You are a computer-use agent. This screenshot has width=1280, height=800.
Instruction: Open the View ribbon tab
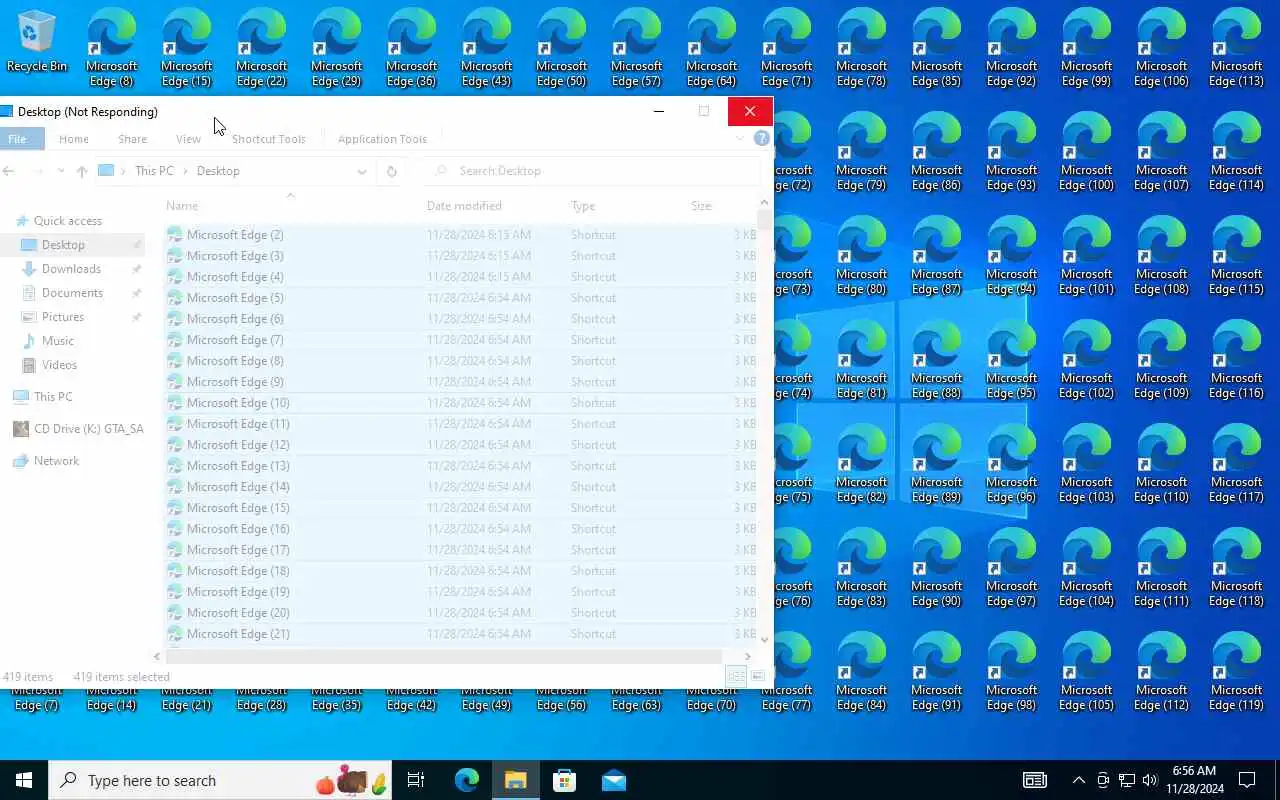pyautogui.click(x=188, y=139)
